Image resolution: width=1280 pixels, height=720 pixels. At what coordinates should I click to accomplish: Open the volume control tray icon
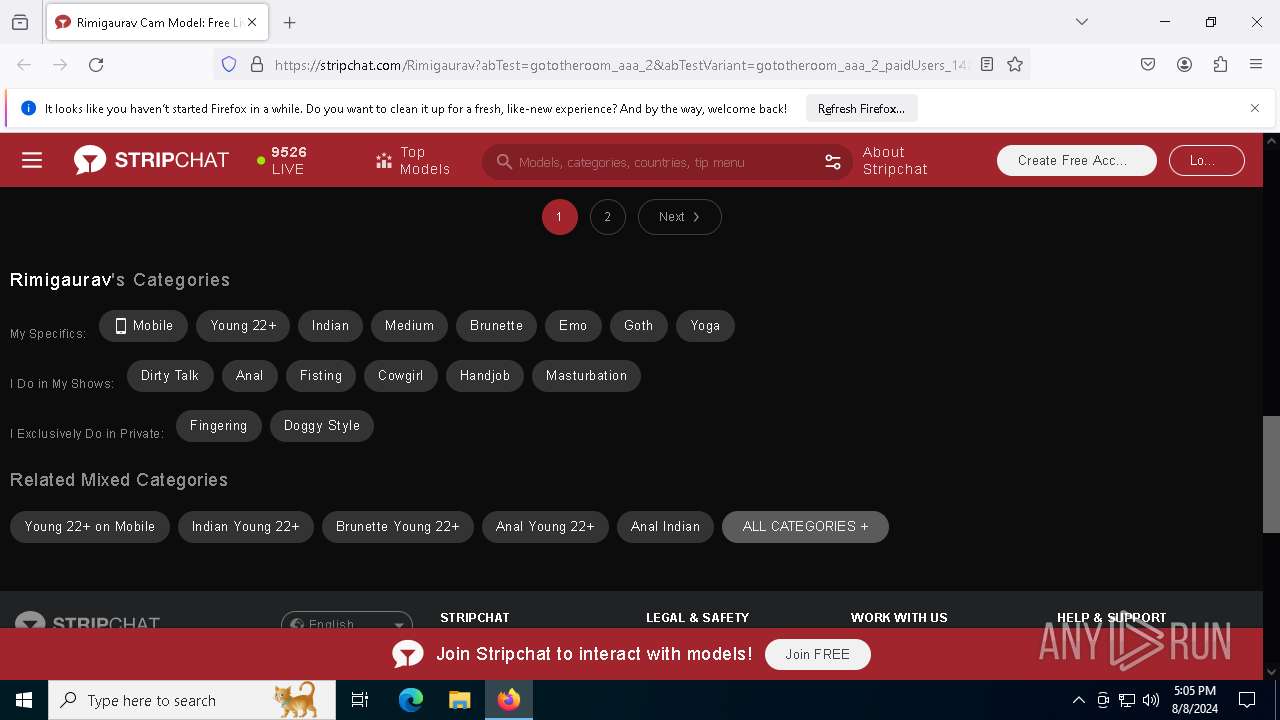click(1151, 700)
